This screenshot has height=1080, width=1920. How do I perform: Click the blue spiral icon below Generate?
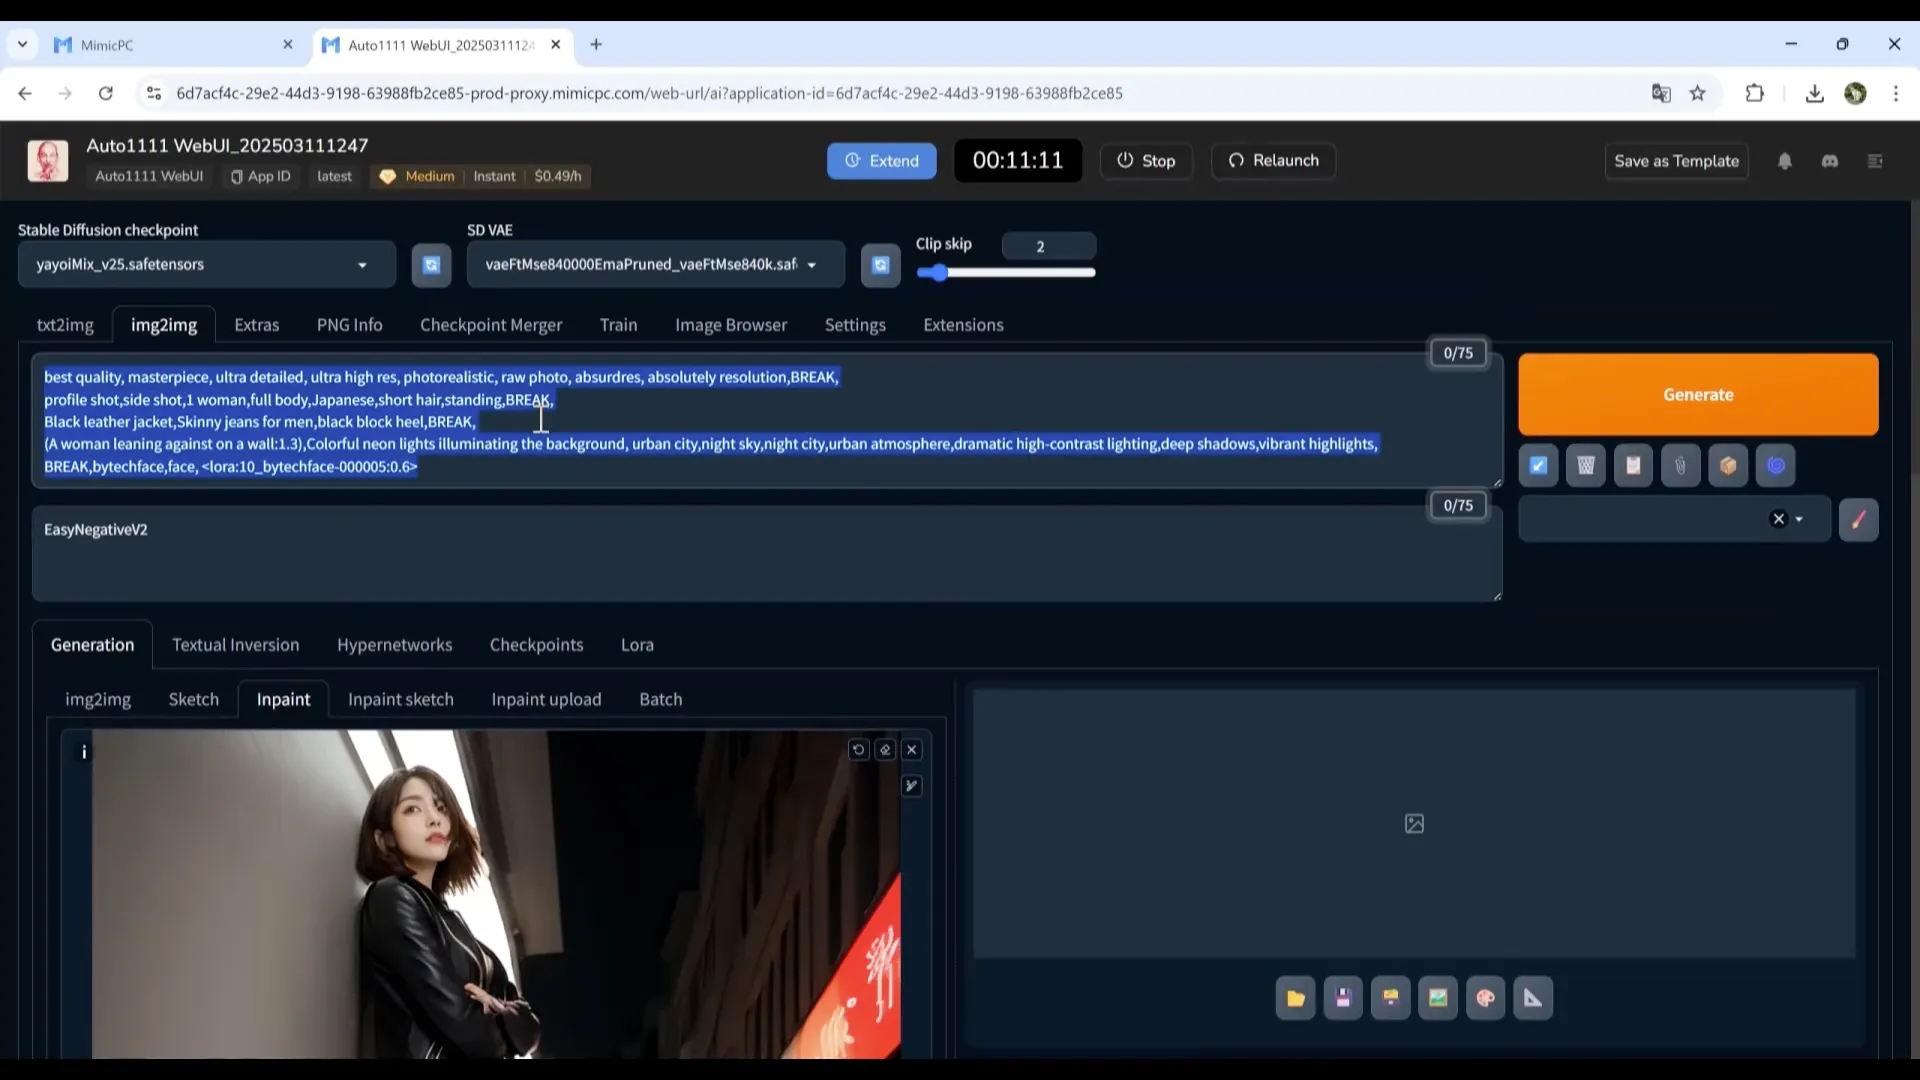coord(1775,465)
